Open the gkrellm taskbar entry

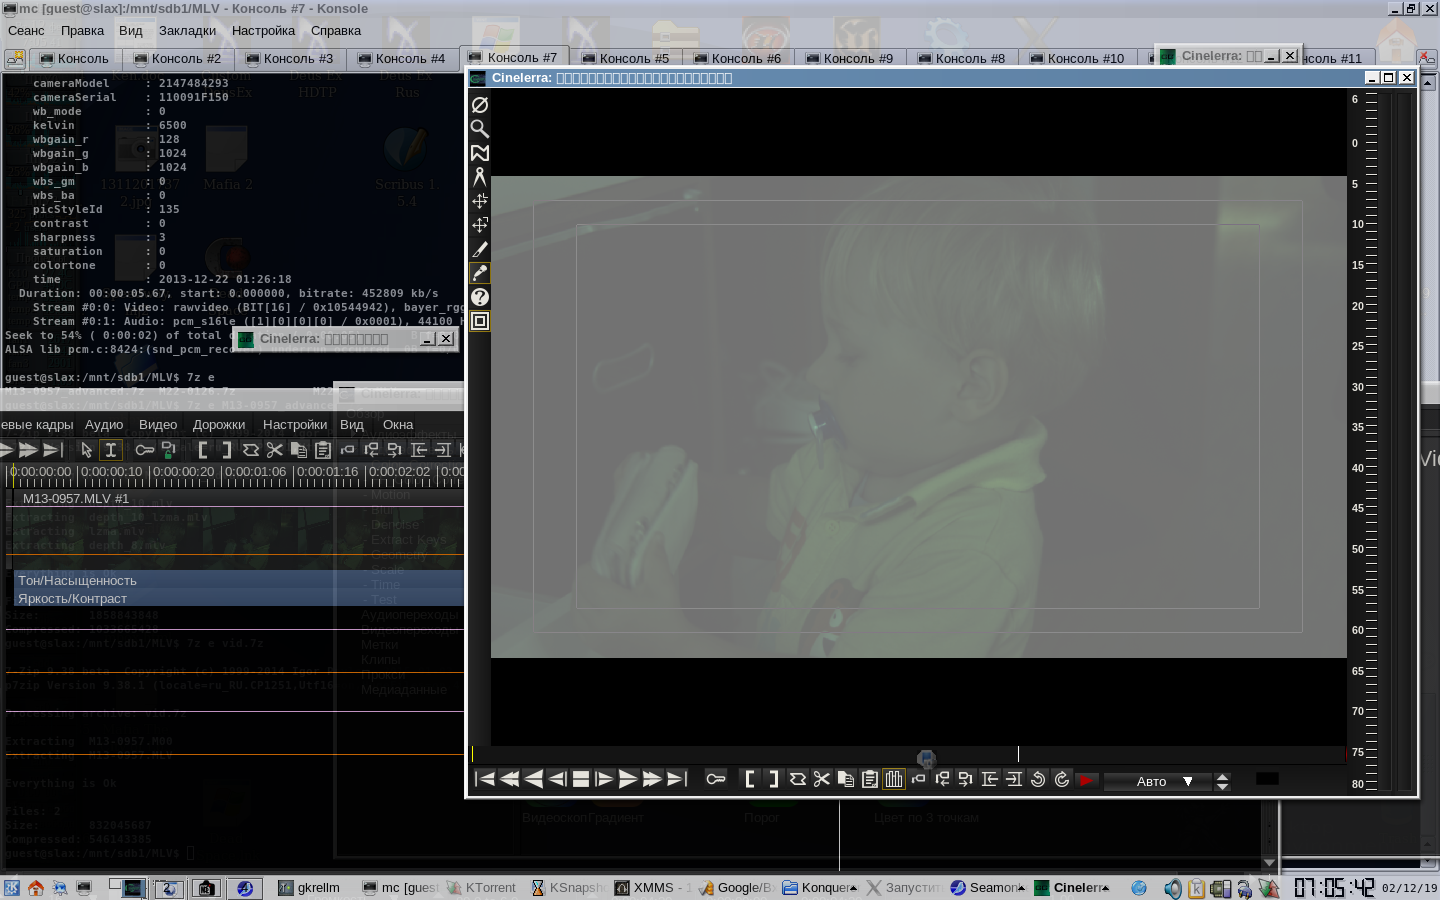point(309,887)
